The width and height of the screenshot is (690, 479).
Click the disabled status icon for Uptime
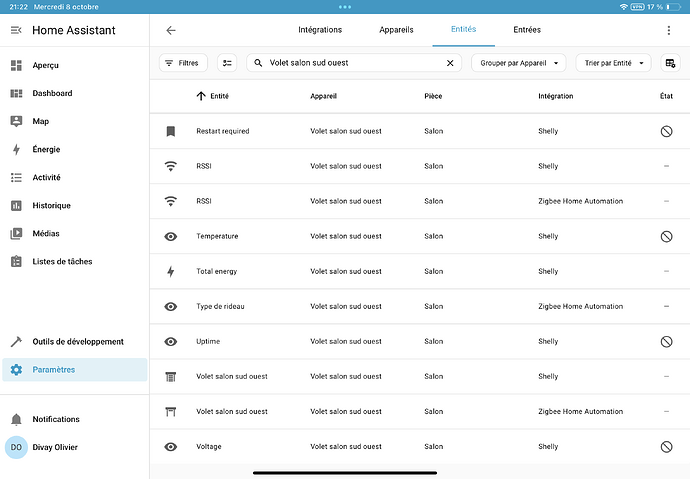pyautogui.click(x=666, y=341)
